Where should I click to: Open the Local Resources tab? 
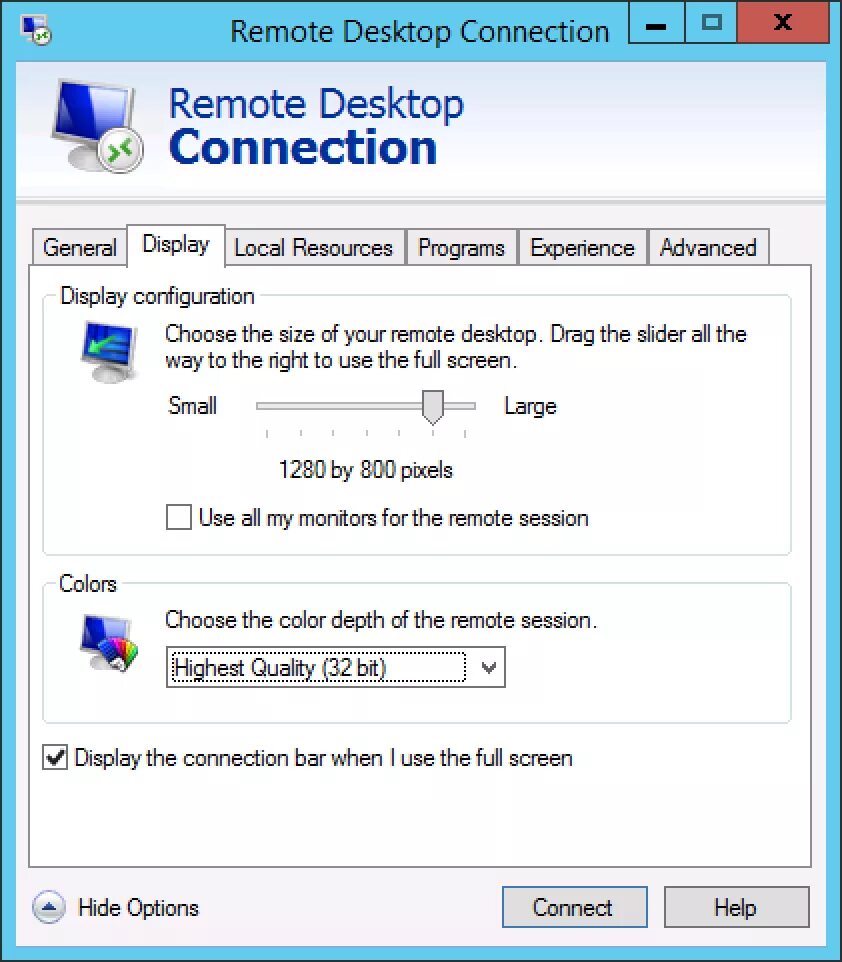pos(314,247)
